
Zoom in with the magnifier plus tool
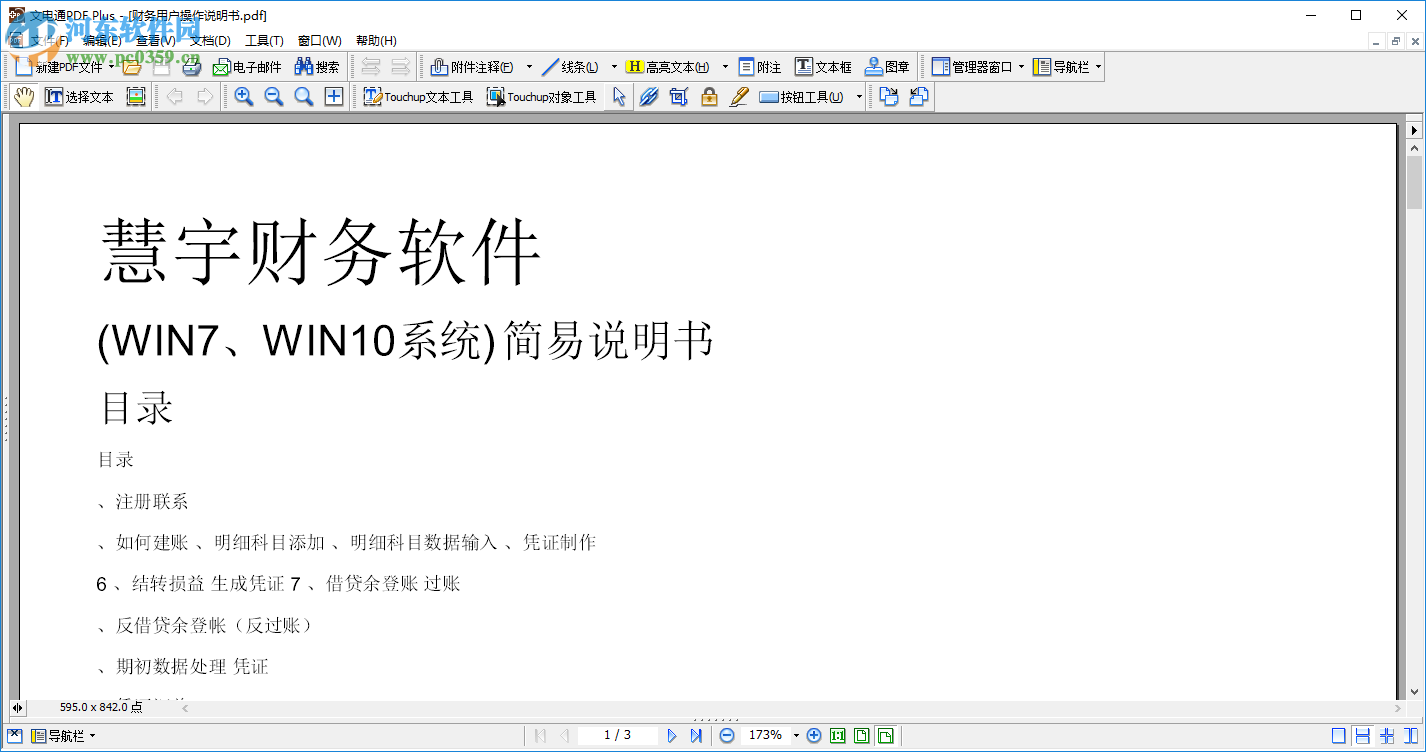(244, 96)
